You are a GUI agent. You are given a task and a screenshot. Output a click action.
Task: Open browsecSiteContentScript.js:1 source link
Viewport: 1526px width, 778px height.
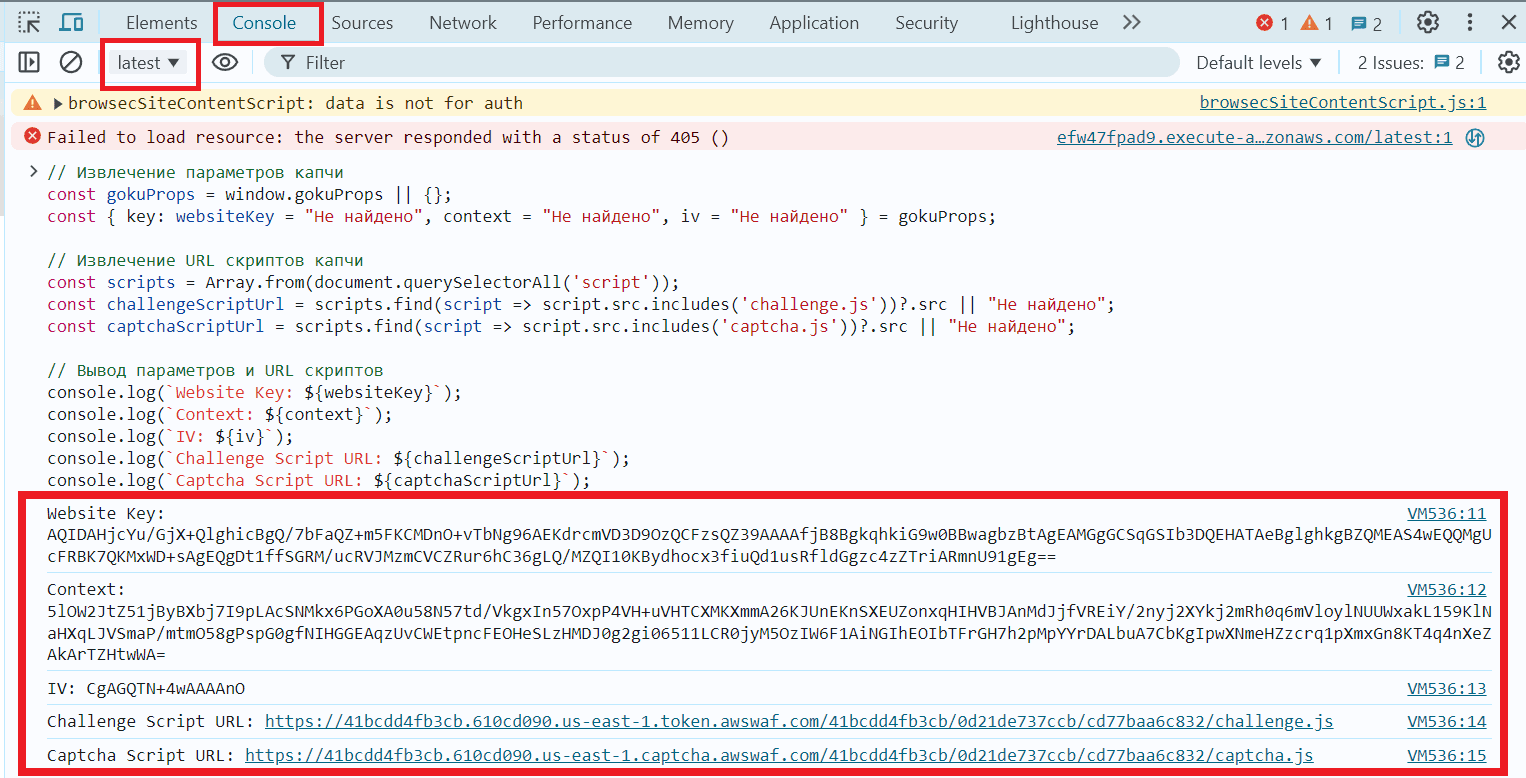coord(1343,102)
